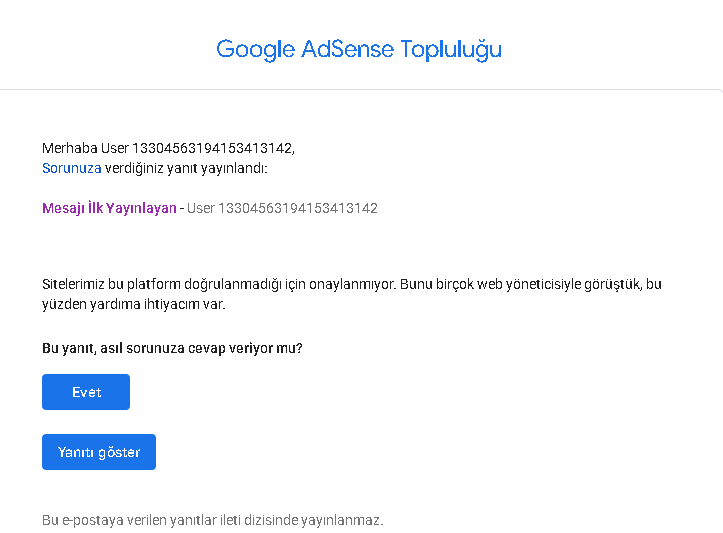
Task: Open the Google AdSense Topluluğu header link
Action: click(359, 49)
